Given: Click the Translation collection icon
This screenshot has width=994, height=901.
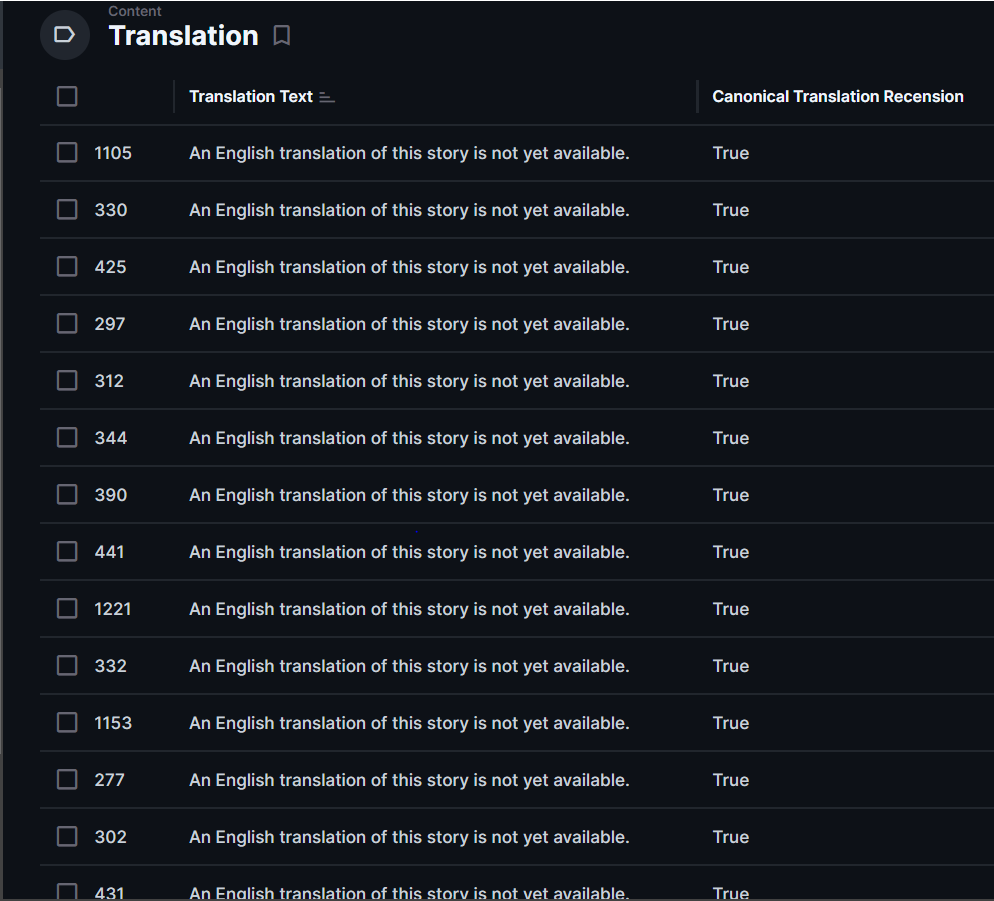Looking at the screenshot, I should pos(64,34).
